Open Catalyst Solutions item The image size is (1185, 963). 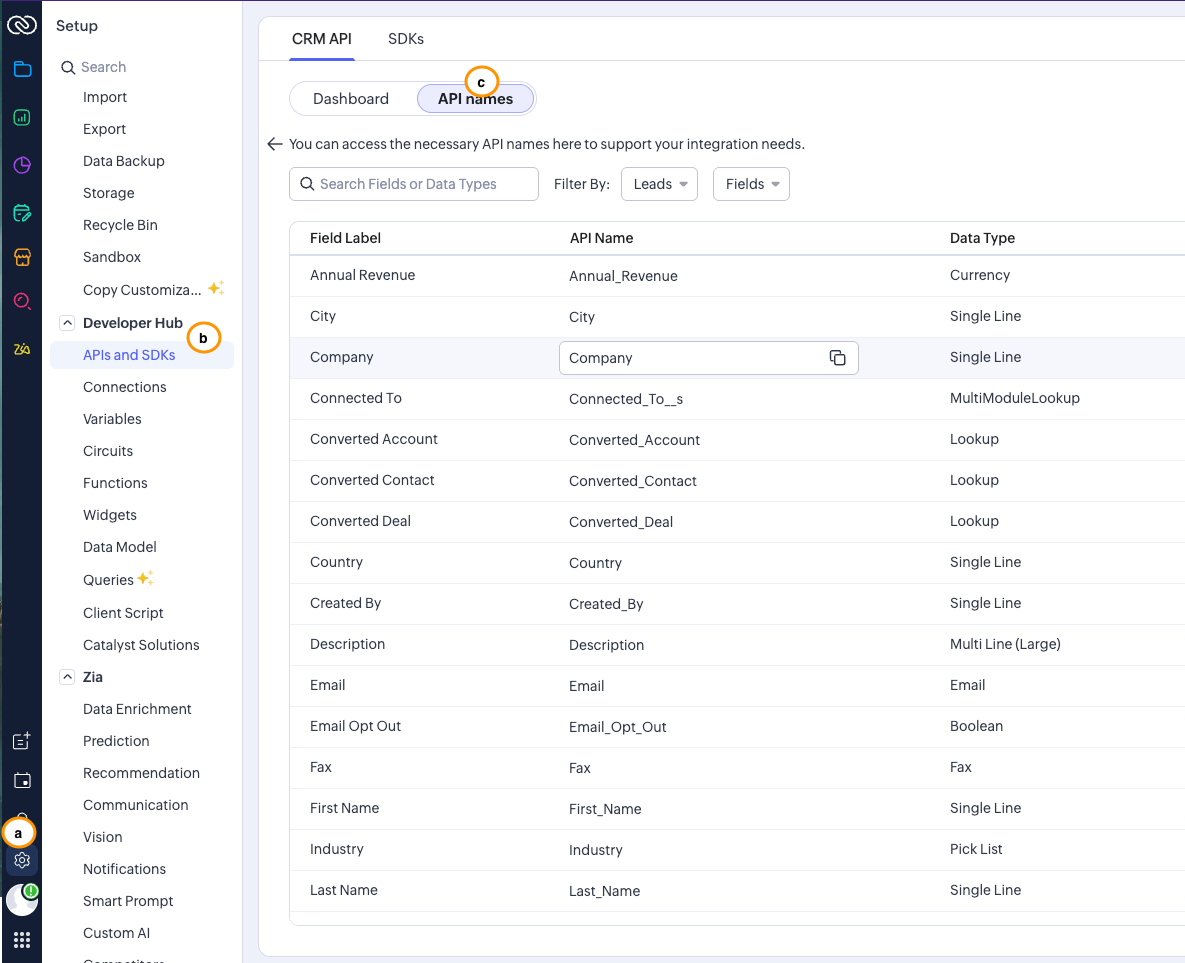click(x=141, y=645)
